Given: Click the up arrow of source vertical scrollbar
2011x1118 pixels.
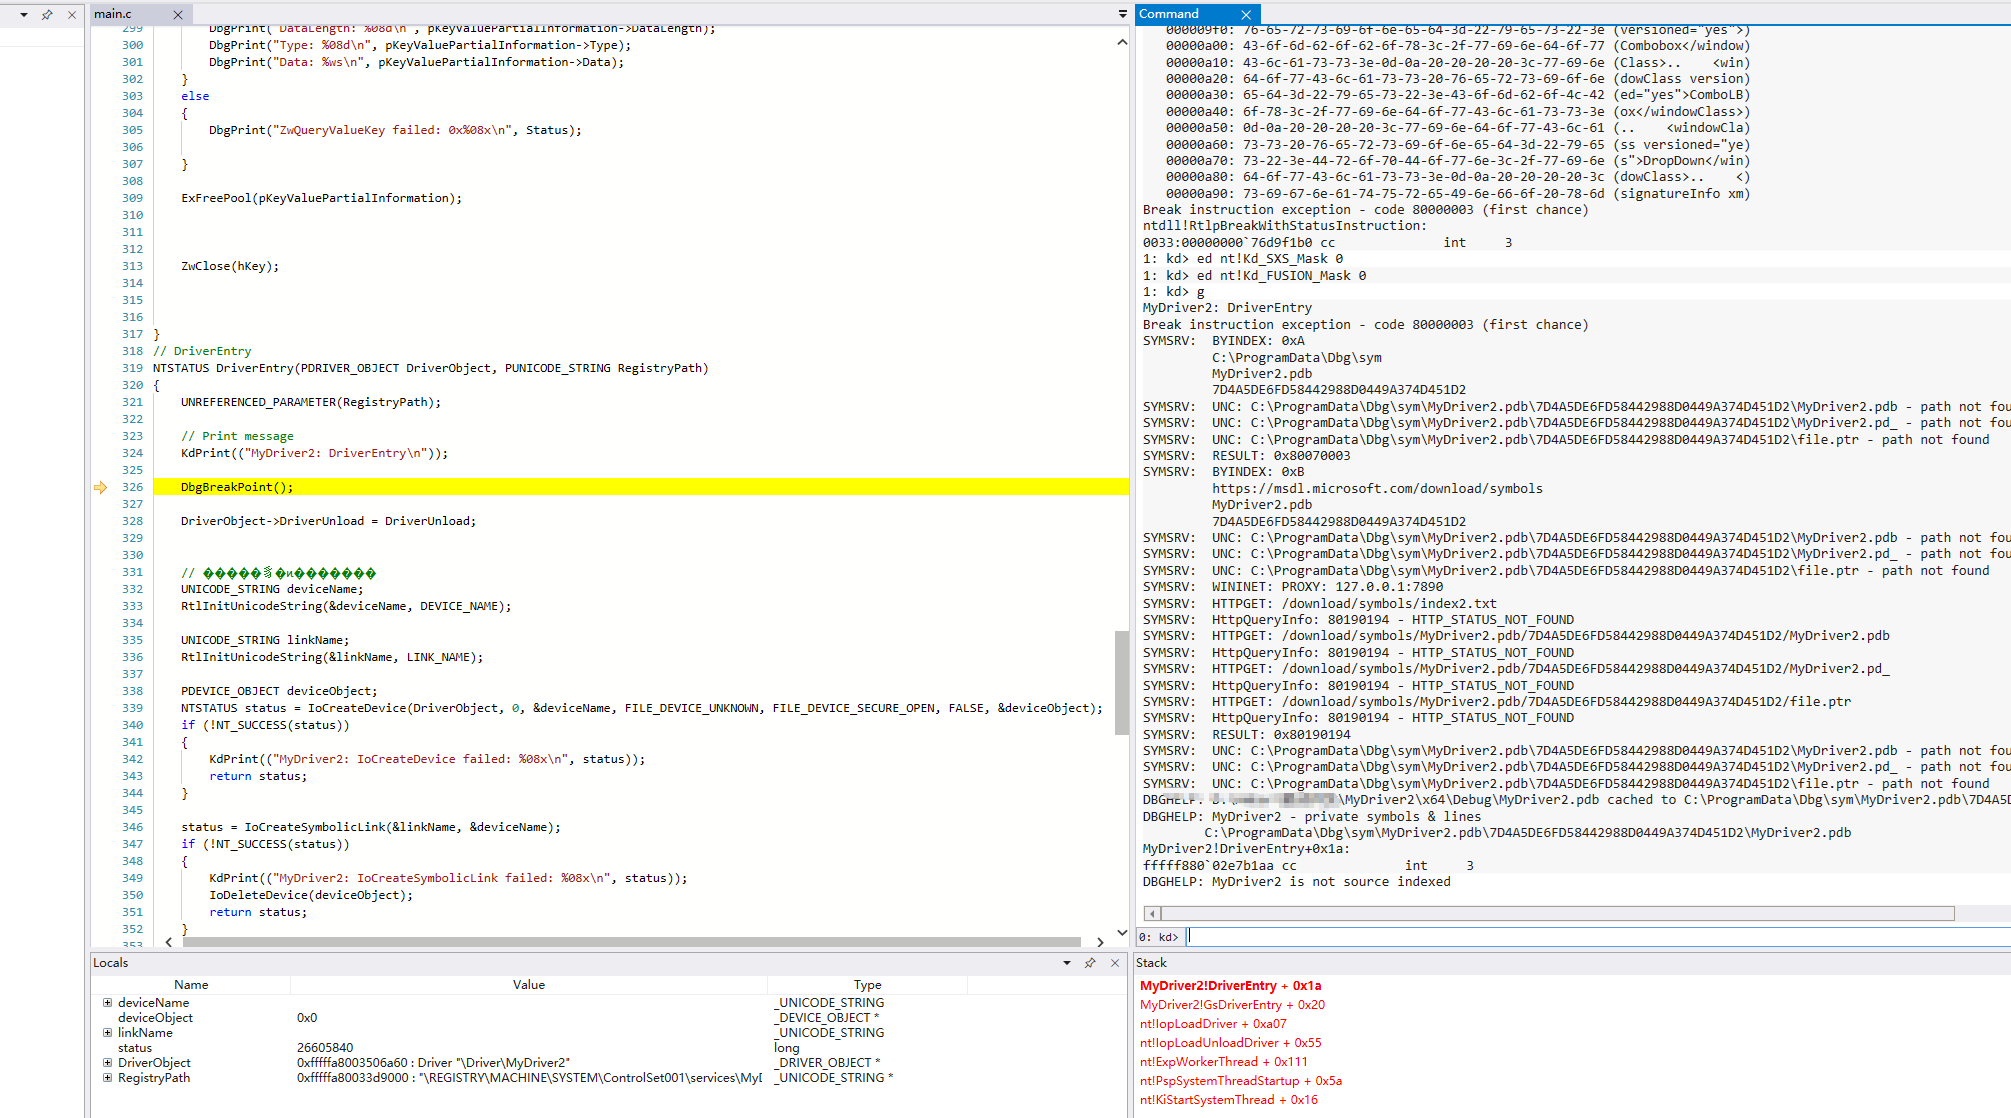Looking at the screenshot, I should (x=1122, y=42).
